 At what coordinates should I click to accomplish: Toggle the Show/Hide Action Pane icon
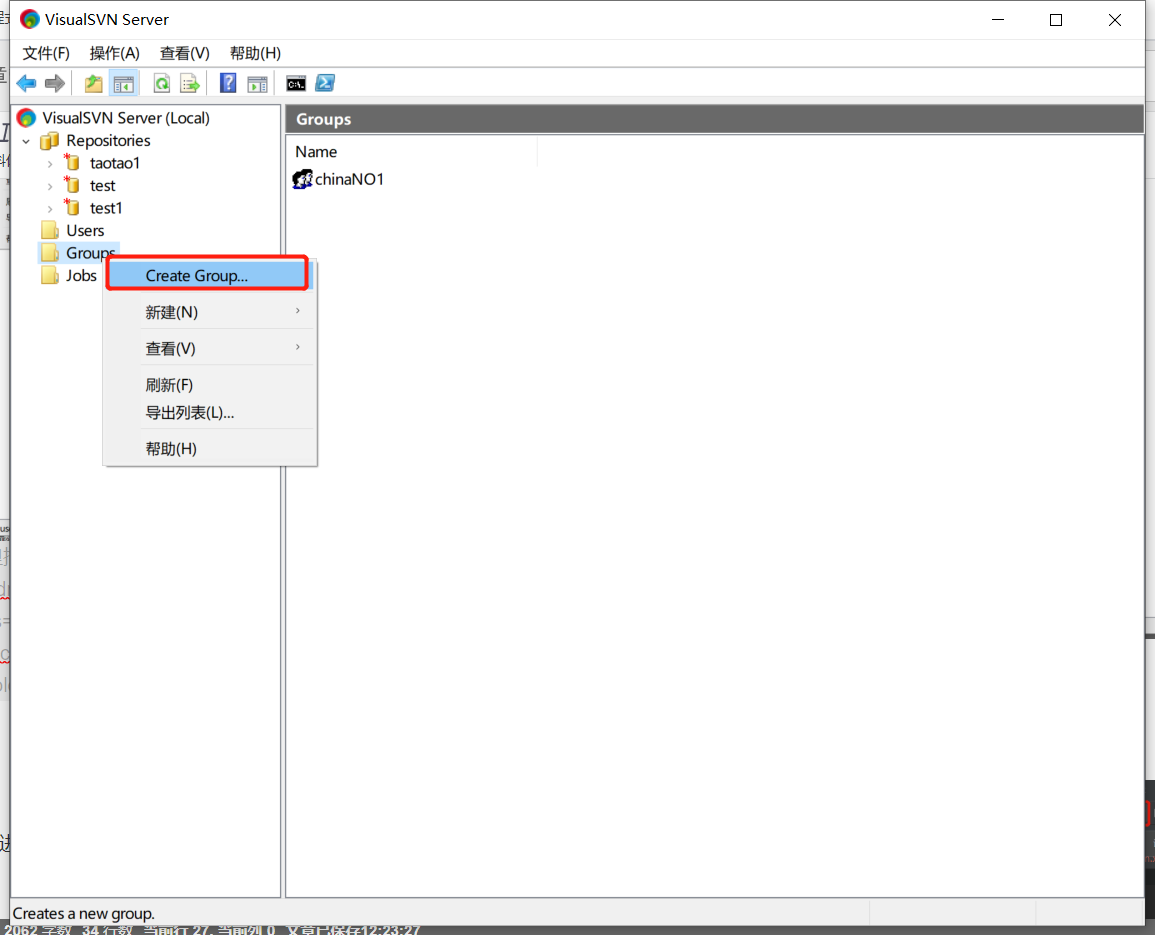[258, 84]
